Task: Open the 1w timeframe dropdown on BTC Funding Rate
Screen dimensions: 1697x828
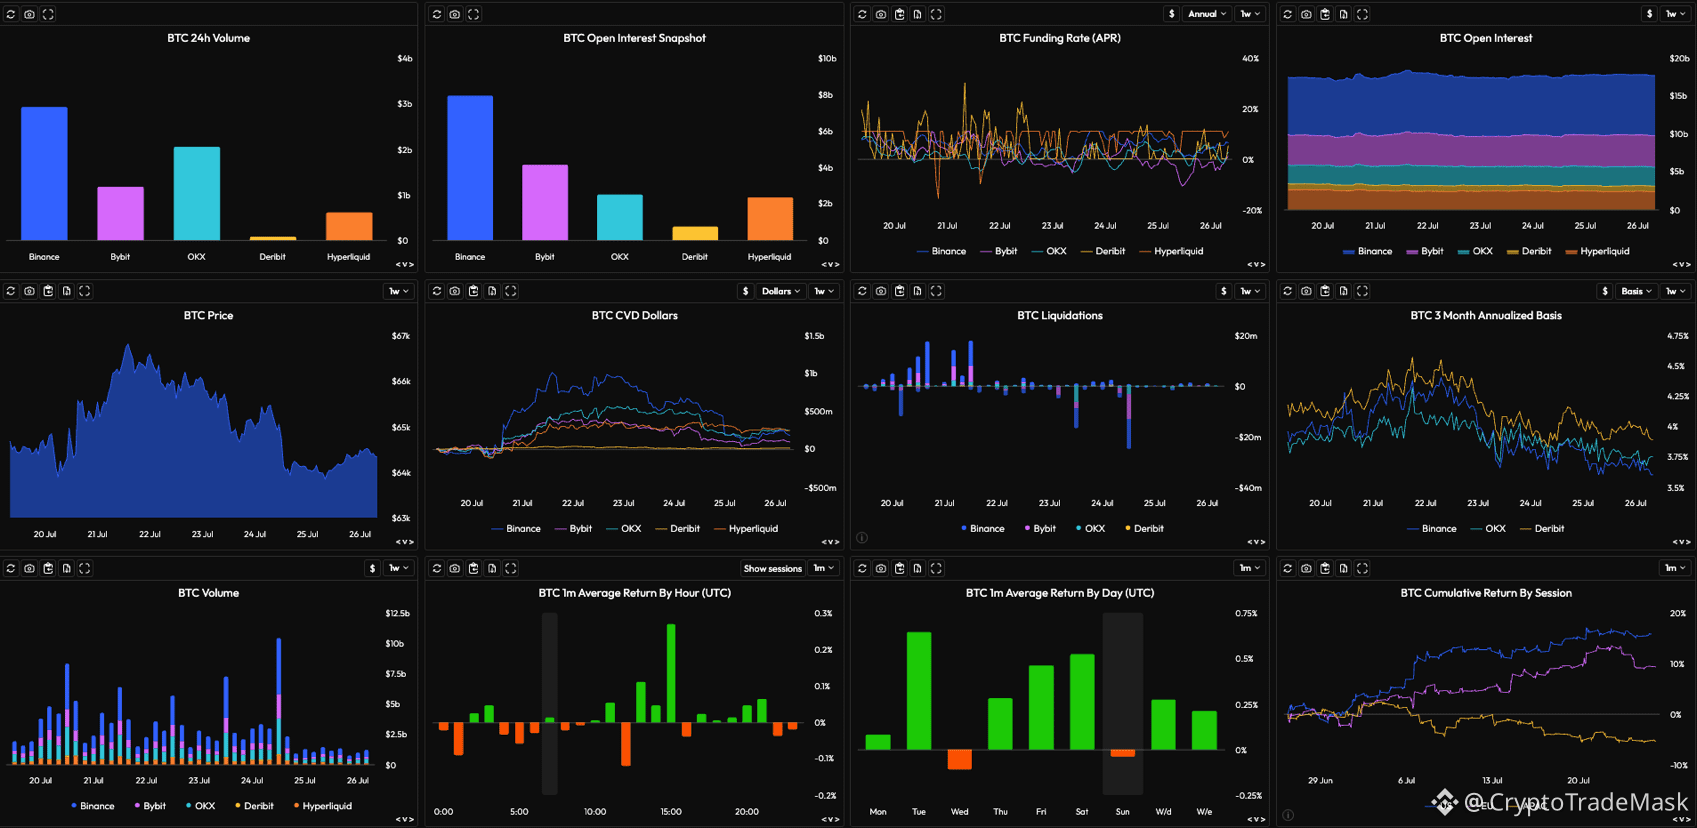Action: coord(1250,14)
